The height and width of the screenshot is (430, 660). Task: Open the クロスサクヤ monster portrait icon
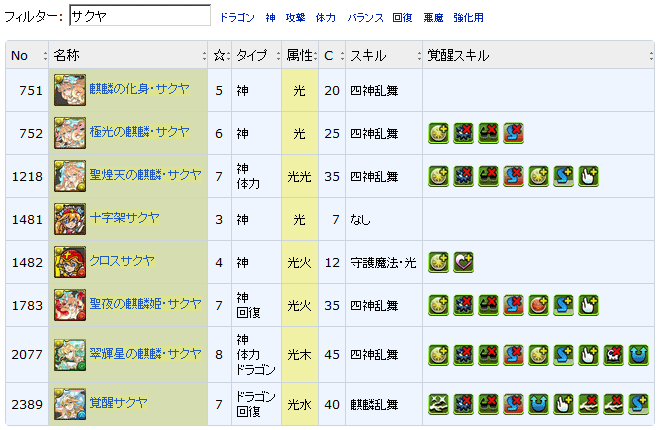[x=70, y=262]
